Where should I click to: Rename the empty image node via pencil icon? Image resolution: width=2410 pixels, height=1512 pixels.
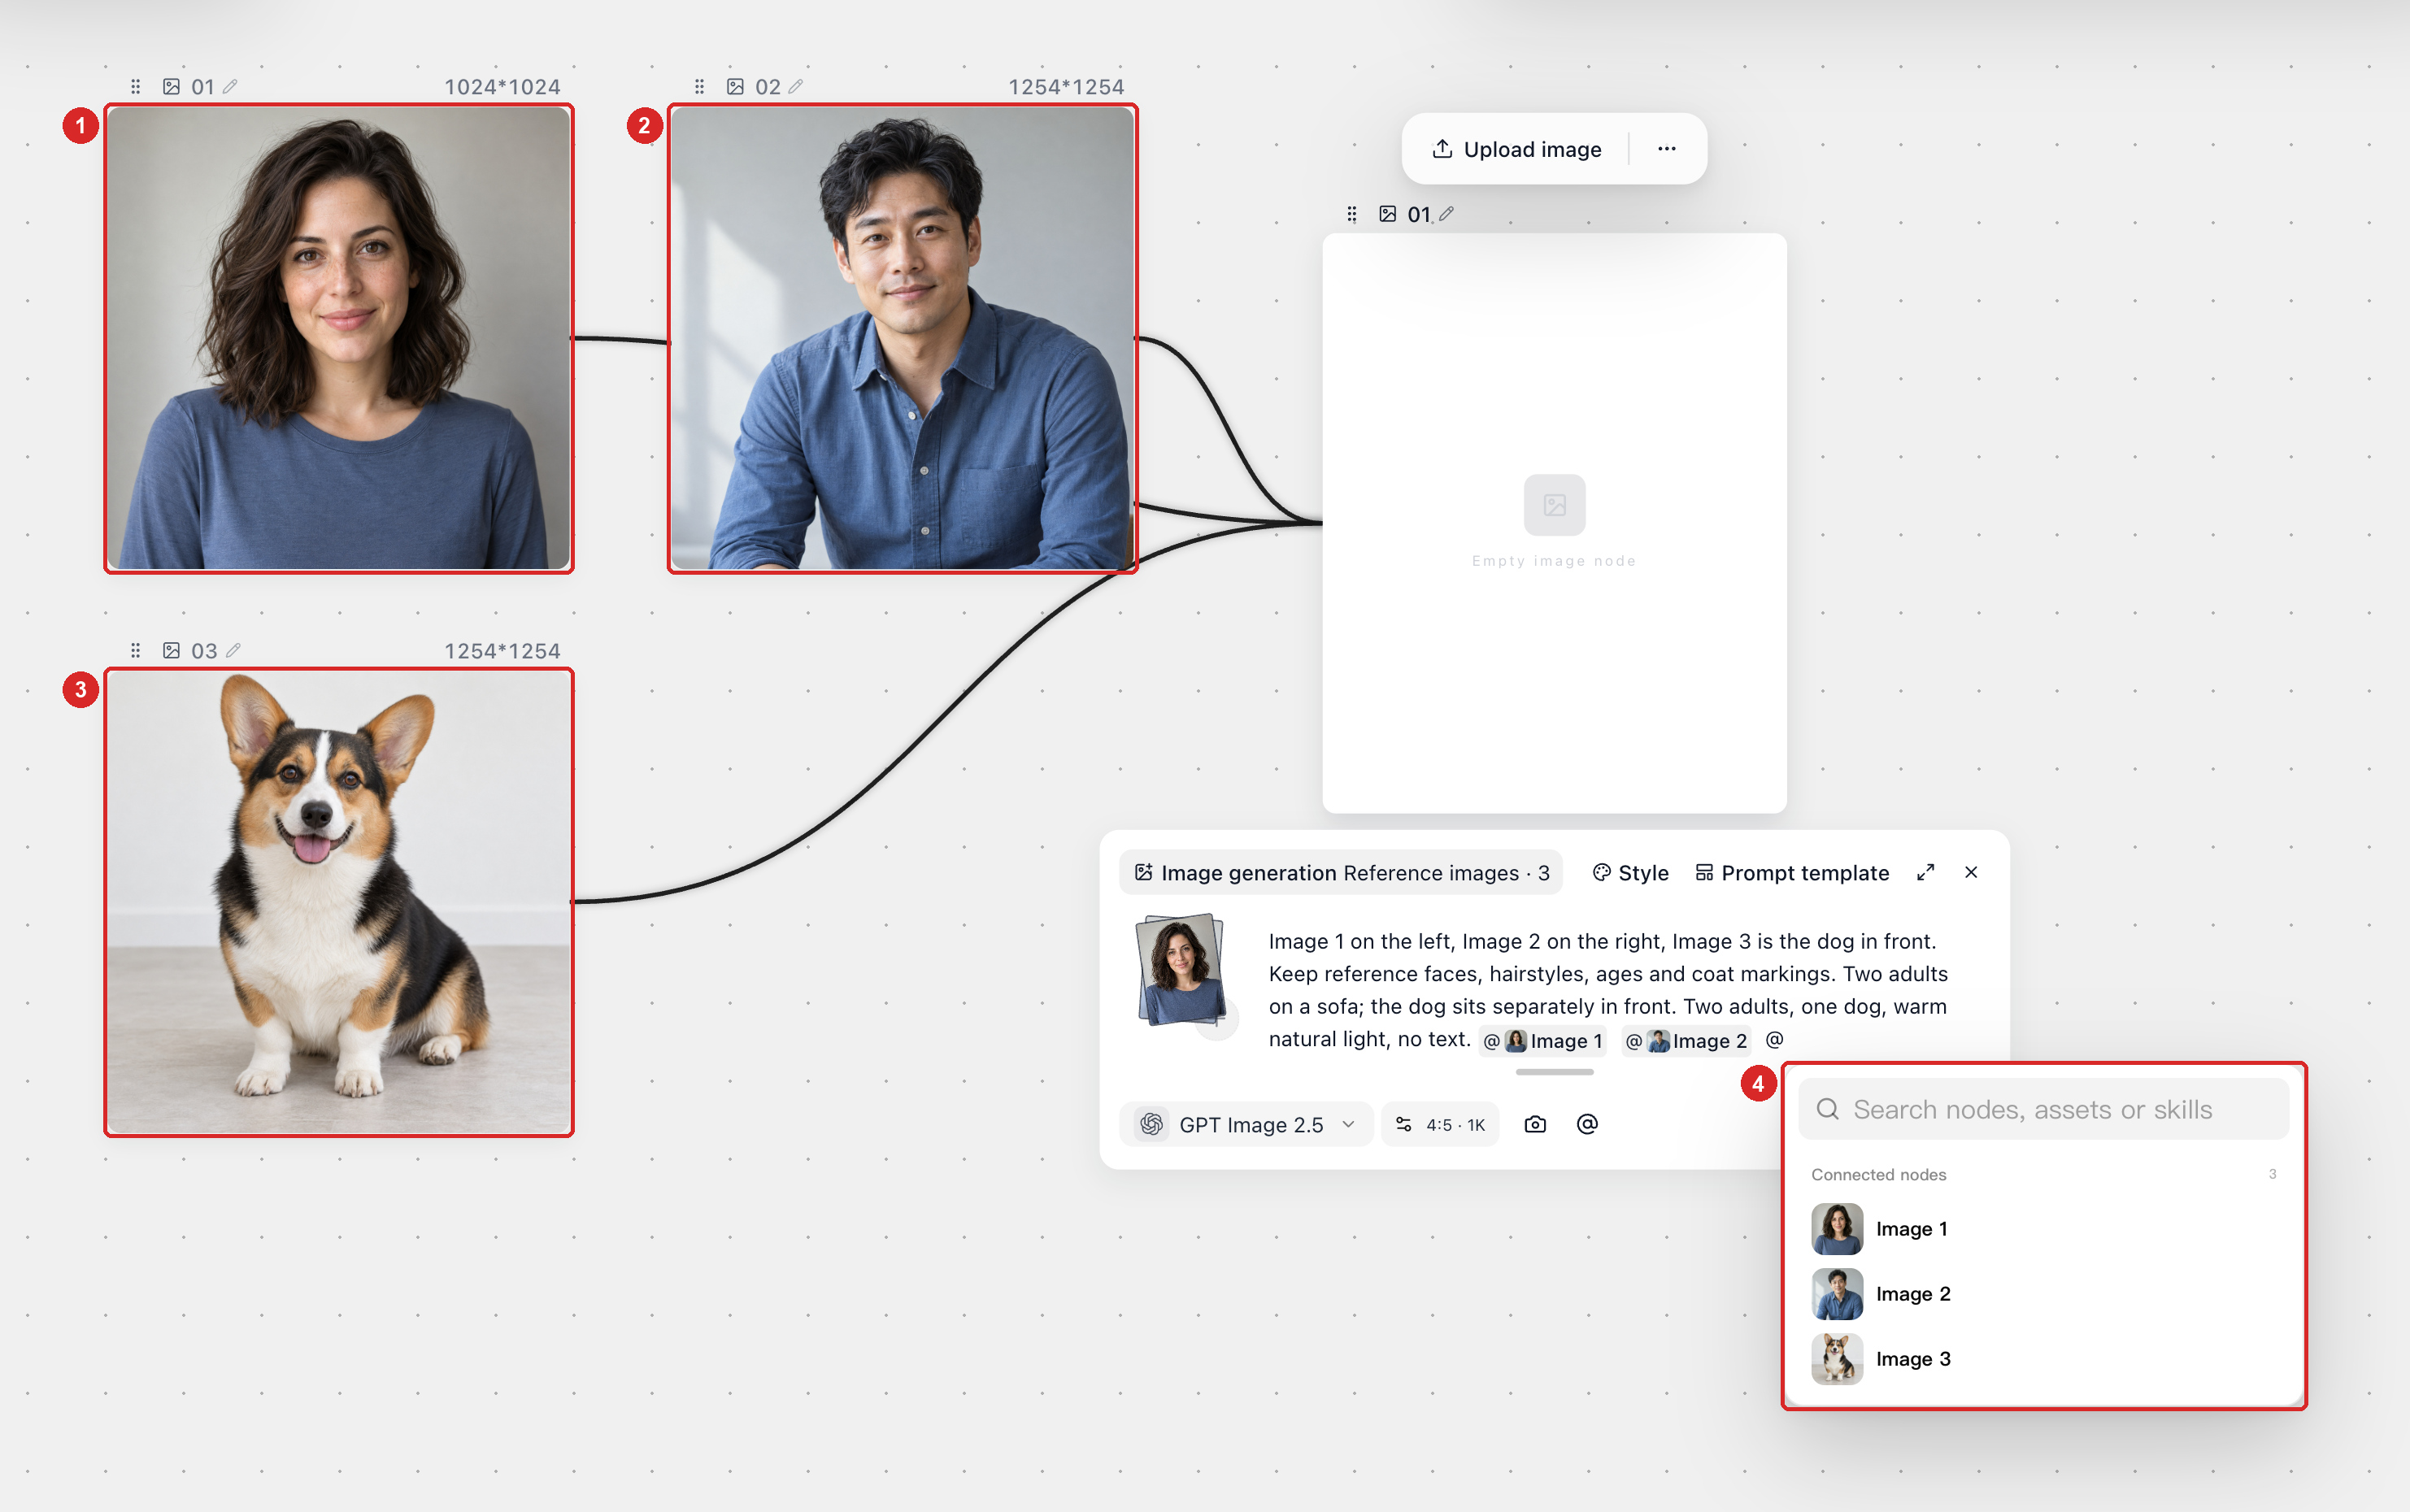click(x=1446, y=214)
